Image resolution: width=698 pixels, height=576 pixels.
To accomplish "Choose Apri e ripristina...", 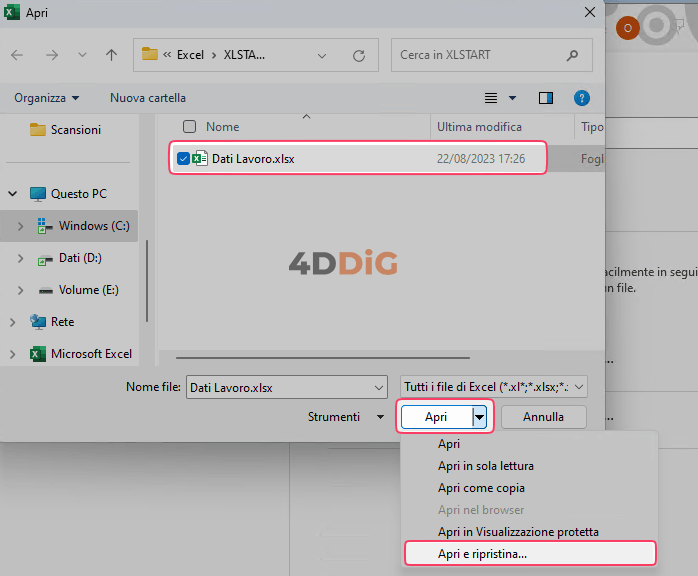I will tap(530, 554).
